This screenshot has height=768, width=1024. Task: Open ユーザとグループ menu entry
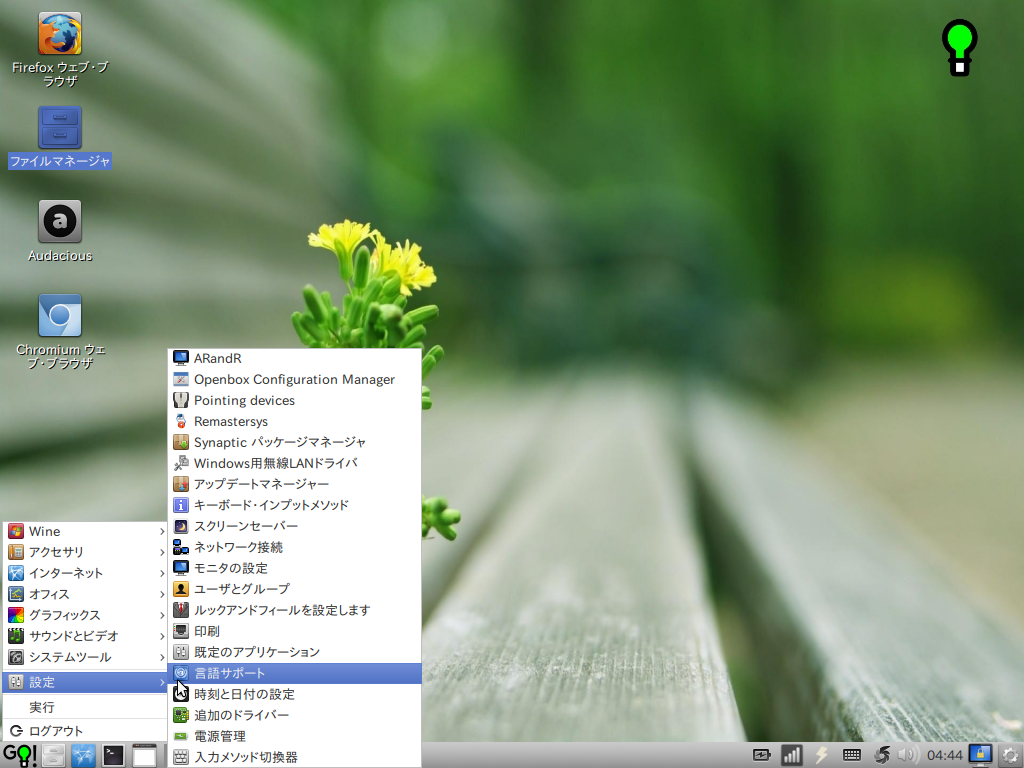[x=295, y=589]
